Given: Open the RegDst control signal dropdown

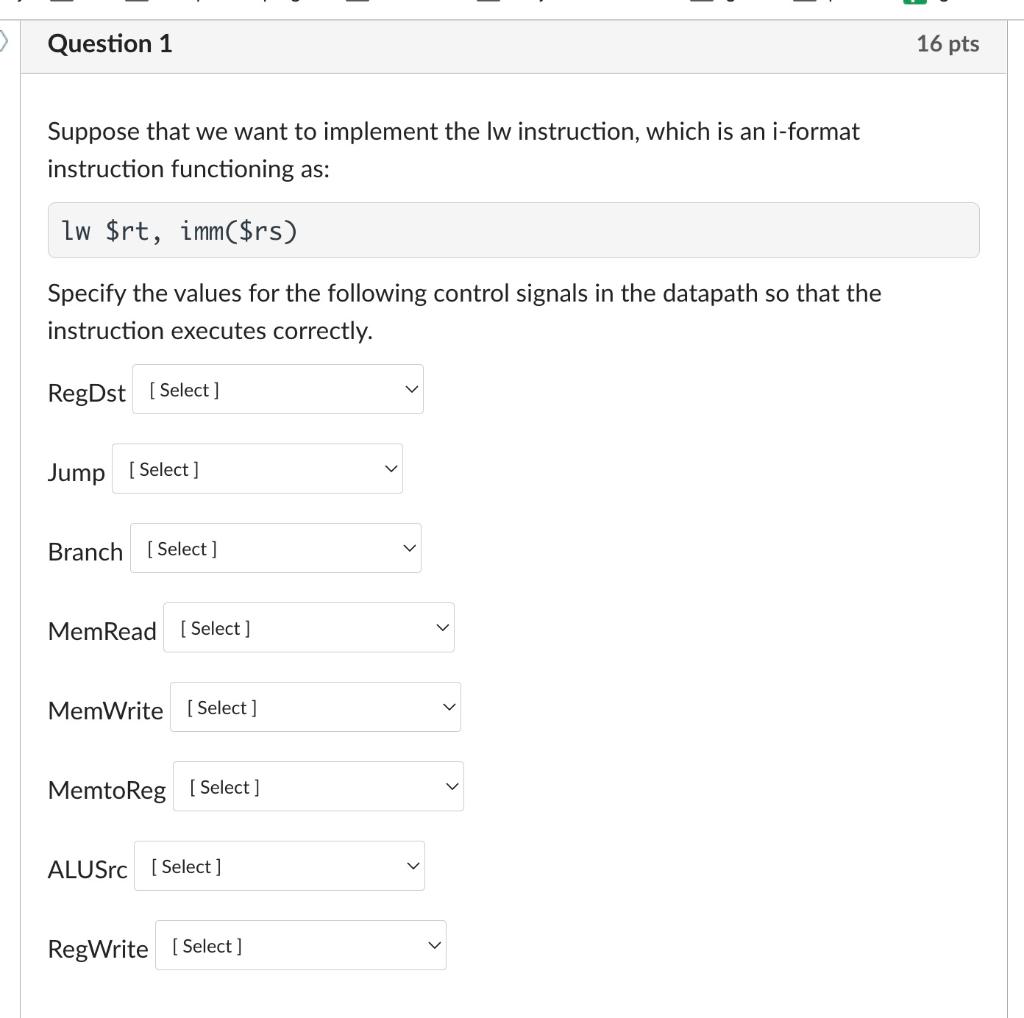Looking at the screenshot, I should tap(277, 389).
